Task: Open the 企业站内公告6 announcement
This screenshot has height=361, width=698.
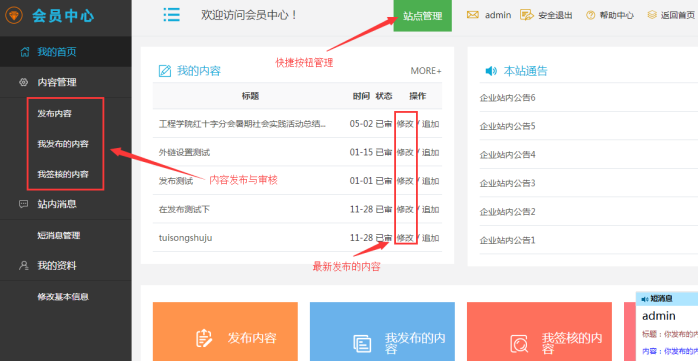Action: [x=507, y=97]
